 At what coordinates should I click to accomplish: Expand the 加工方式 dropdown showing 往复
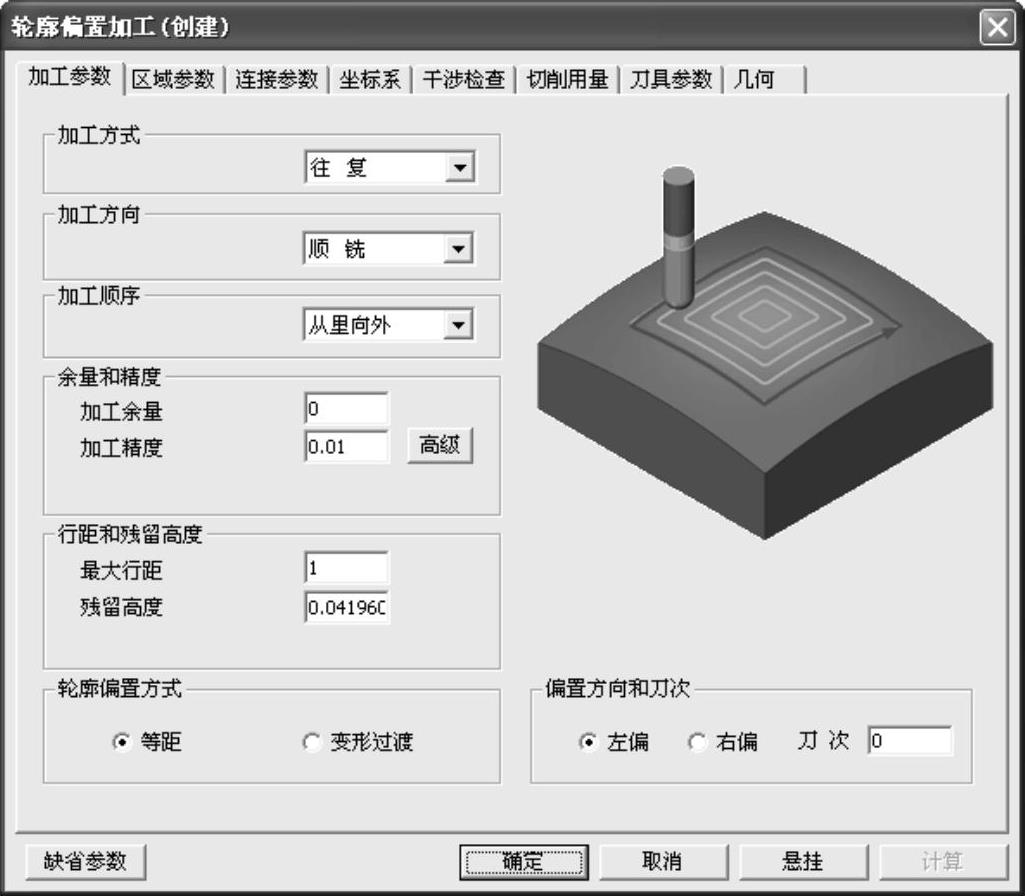tap(459, 168)
